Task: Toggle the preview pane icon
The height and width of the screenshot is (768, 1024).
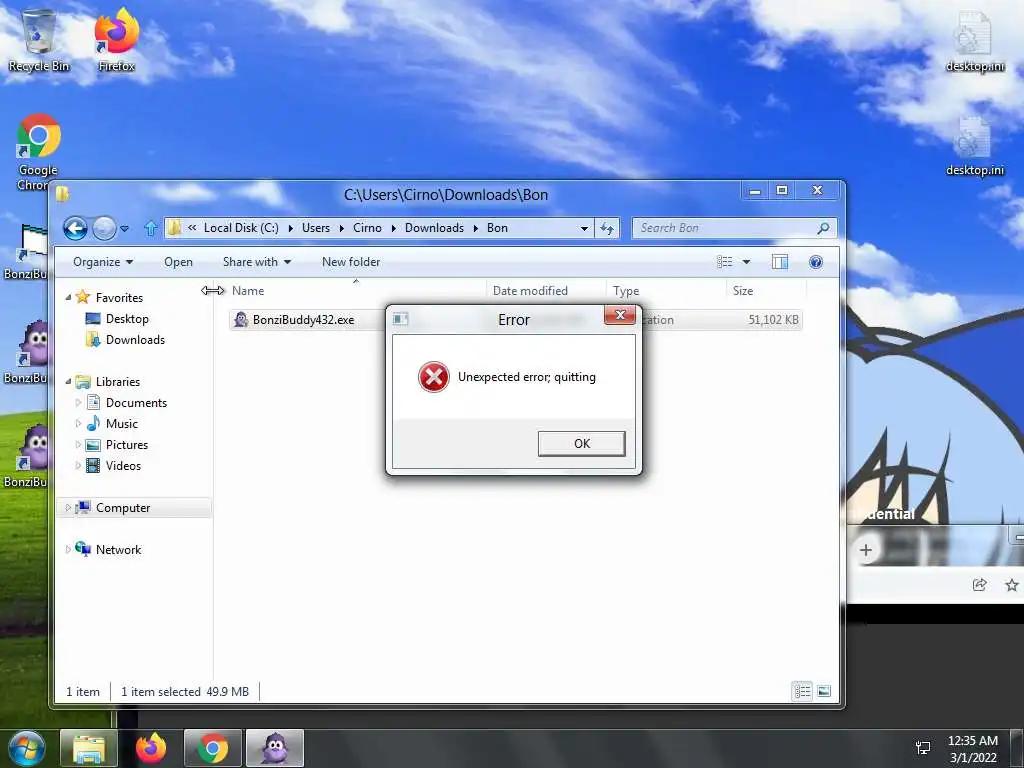Action: [780, 262]
